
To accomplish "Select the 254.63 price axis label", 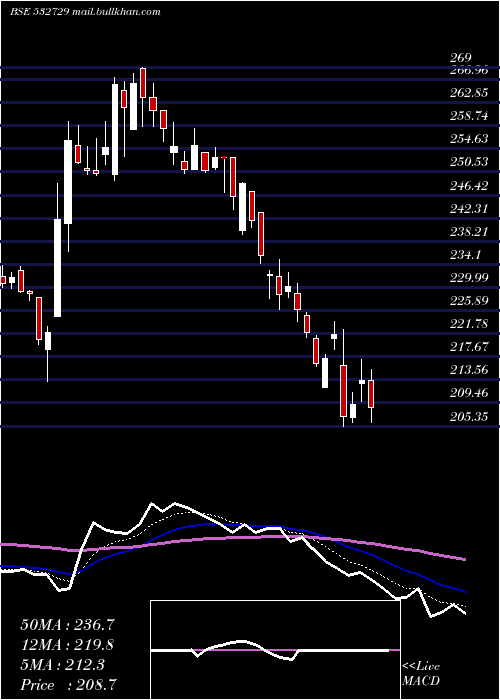I will click(x=469, y=139).
